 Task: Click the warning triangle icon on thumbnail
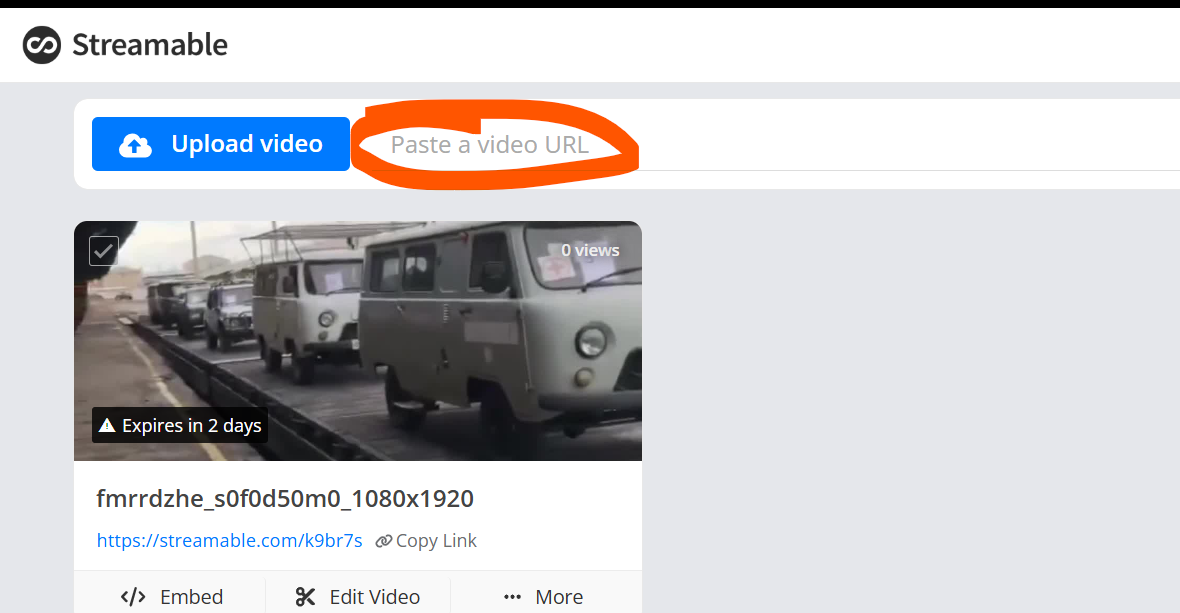pos(108,426)
